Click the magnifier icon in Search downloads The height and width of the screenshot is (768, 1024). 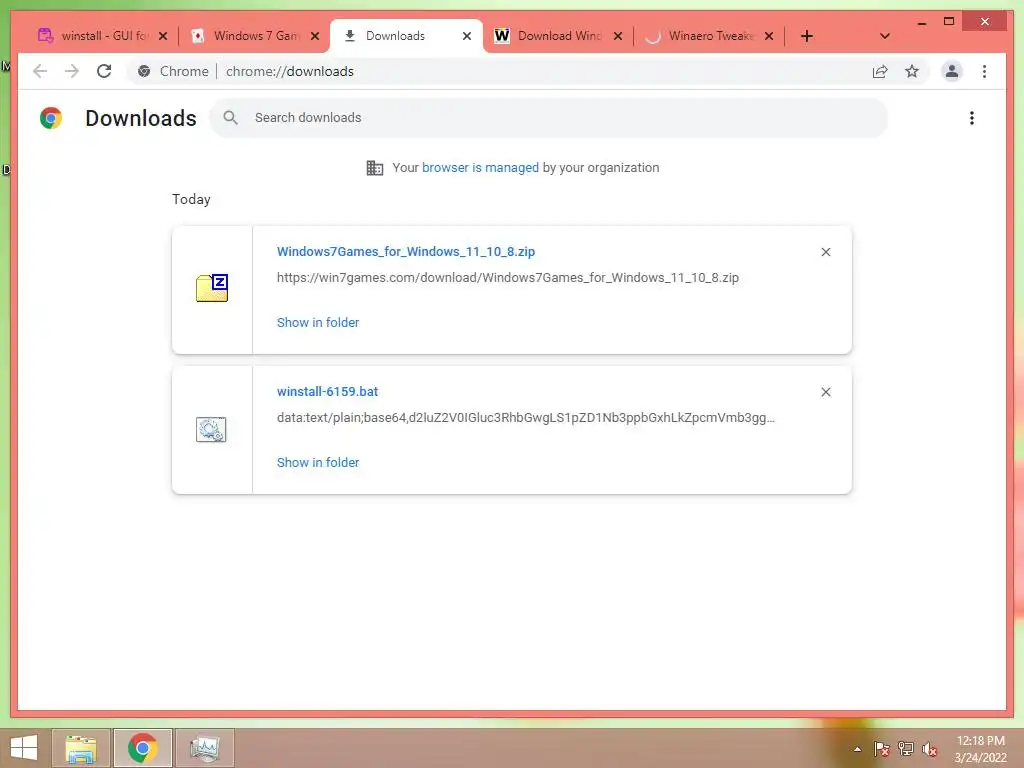click(231, 118)
